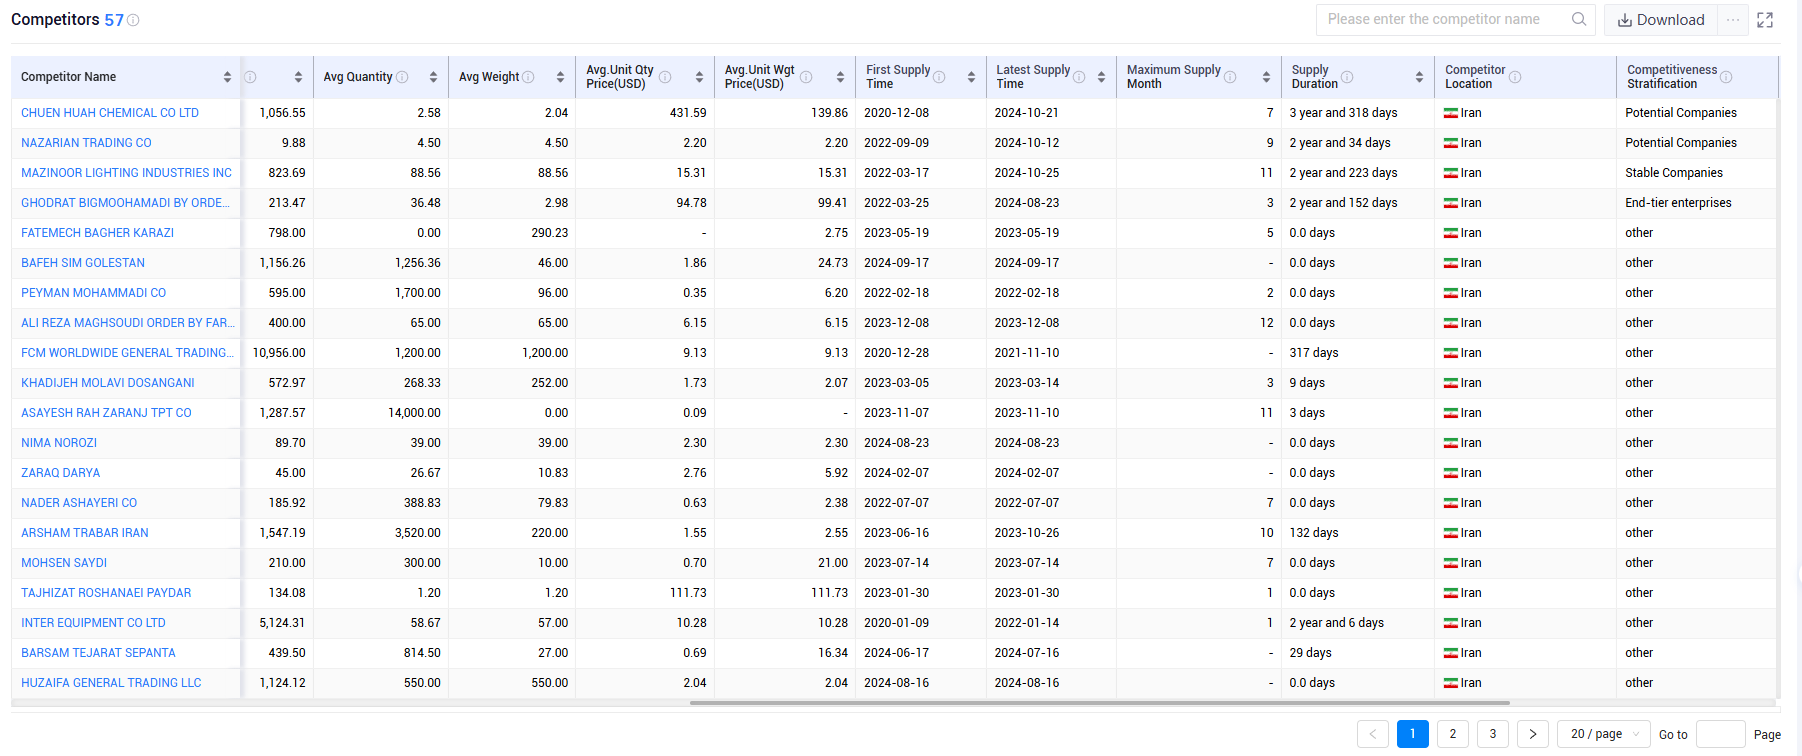The width and height of the screenshot is (1802, 756).
Task: Open the more options ellipsis button
Action: pos(1733,20)
